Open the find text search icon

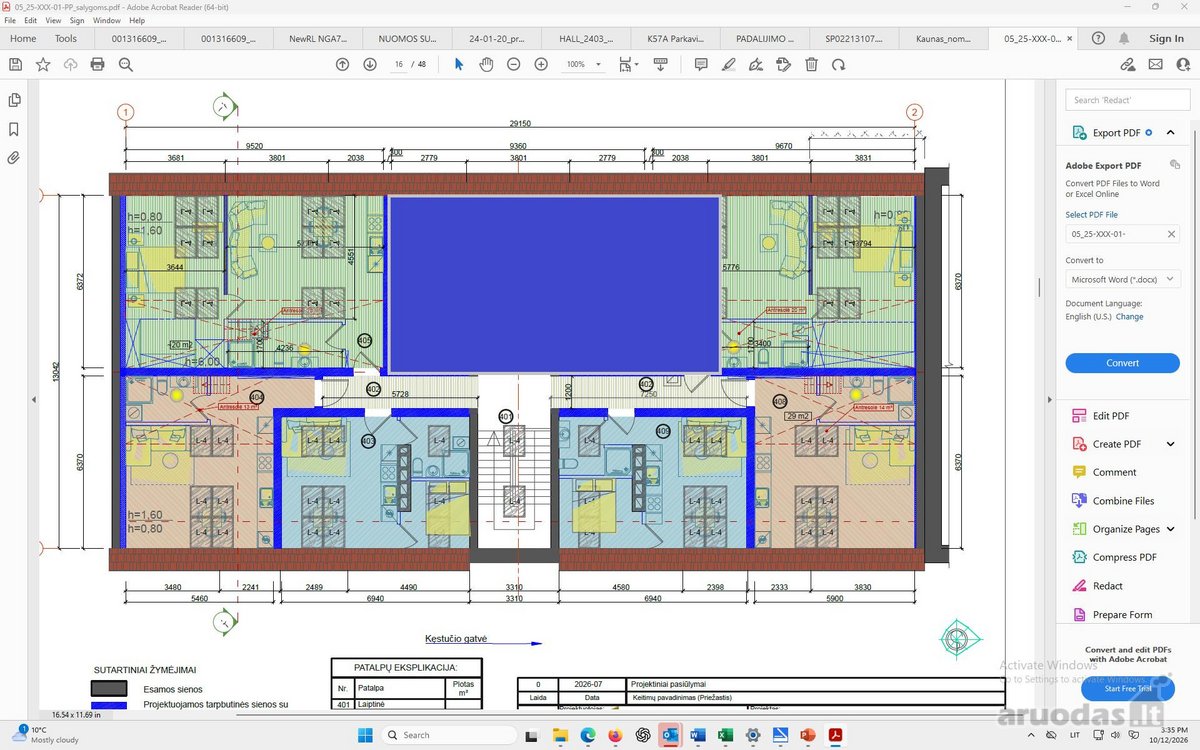click(x=125, y=64)
